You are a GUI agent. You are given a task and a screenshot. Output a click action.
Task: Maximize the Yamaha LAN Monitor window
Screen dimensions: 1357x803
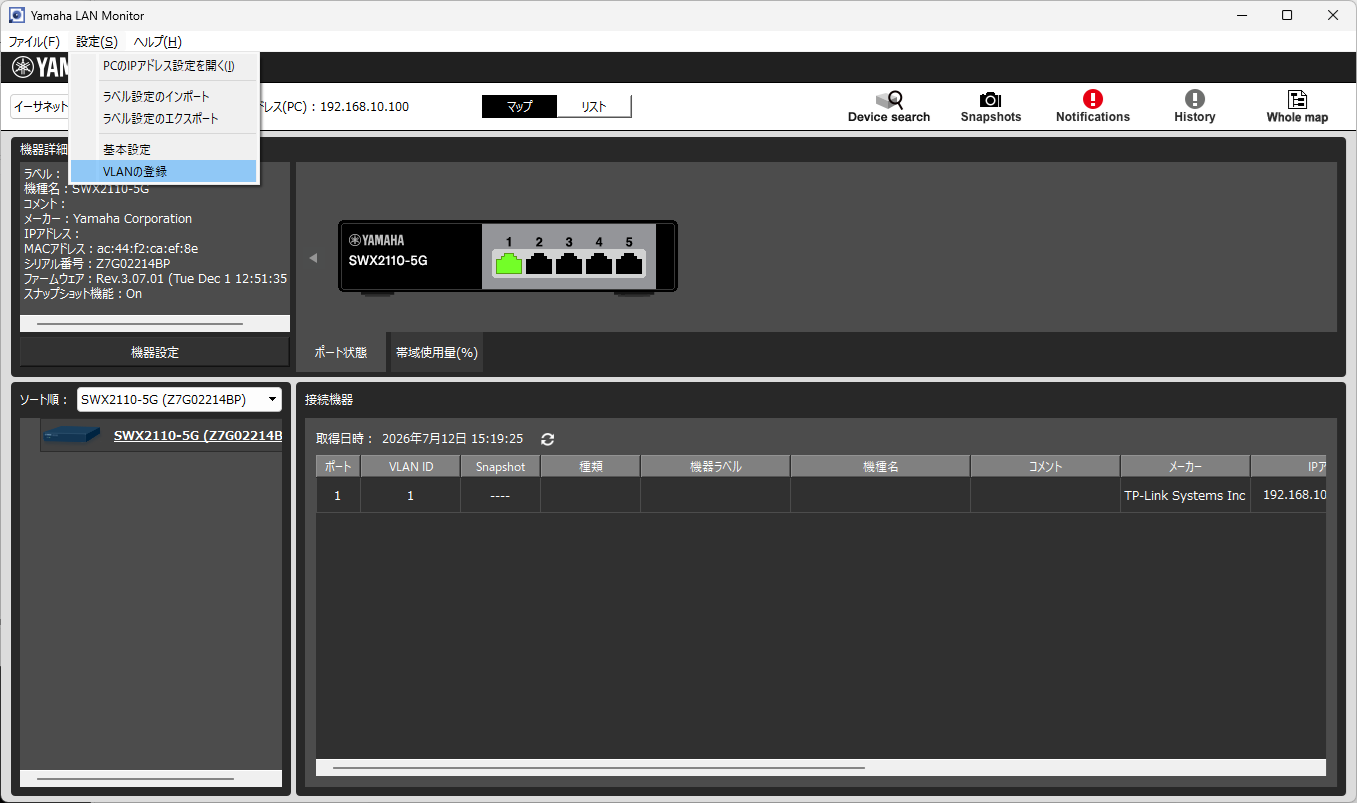point(1287,15)
